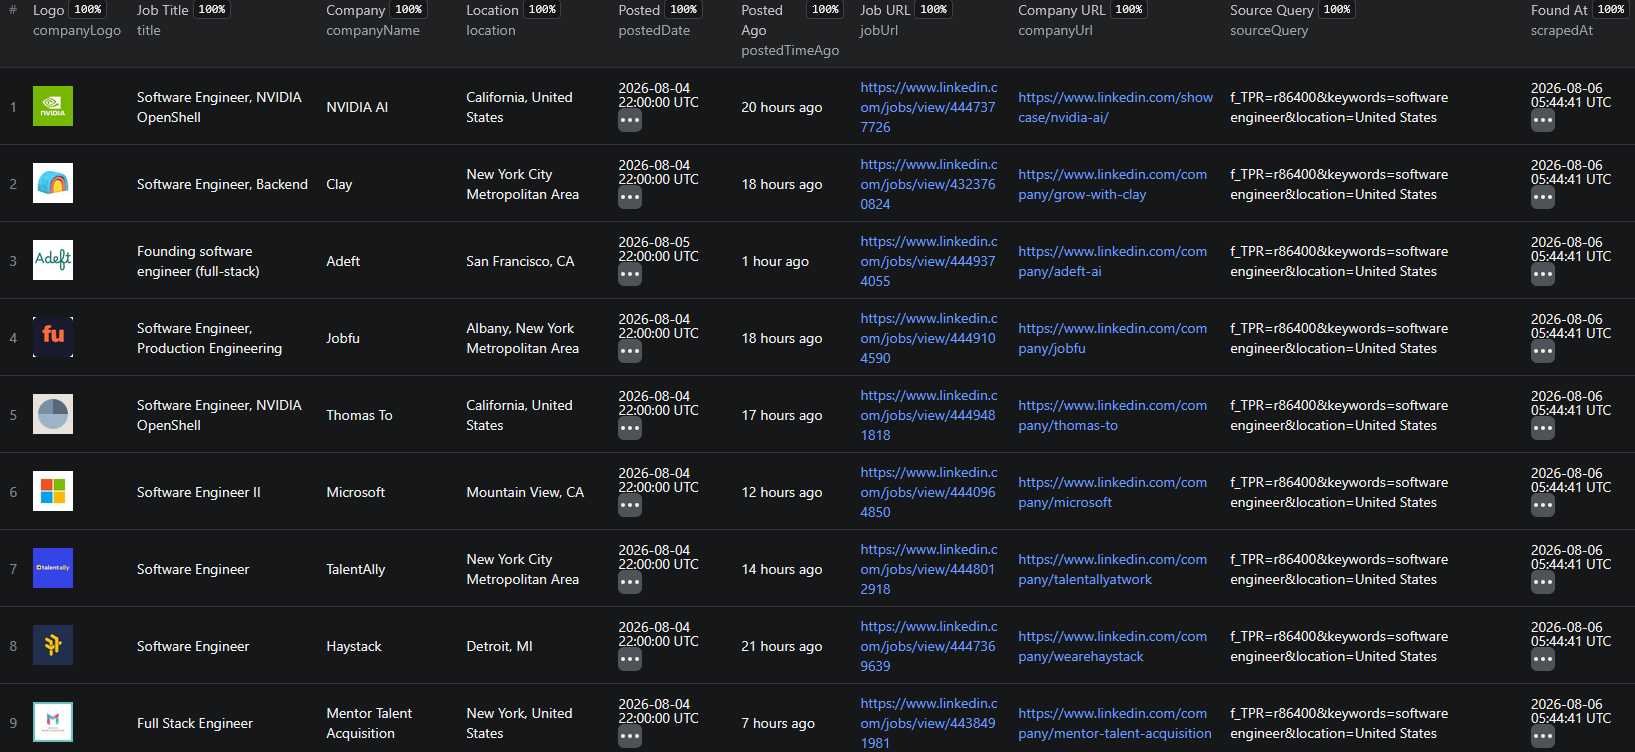Click the '7 hours ago' posted cell
Screen dimensions: 1635x752
(x=778, y=723)
